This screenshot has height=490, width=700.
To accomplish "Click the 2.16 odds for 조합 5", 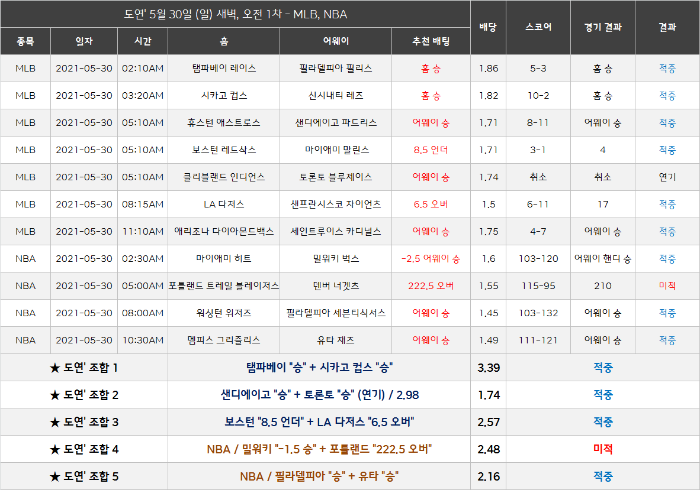I will (x=489, y=477).
